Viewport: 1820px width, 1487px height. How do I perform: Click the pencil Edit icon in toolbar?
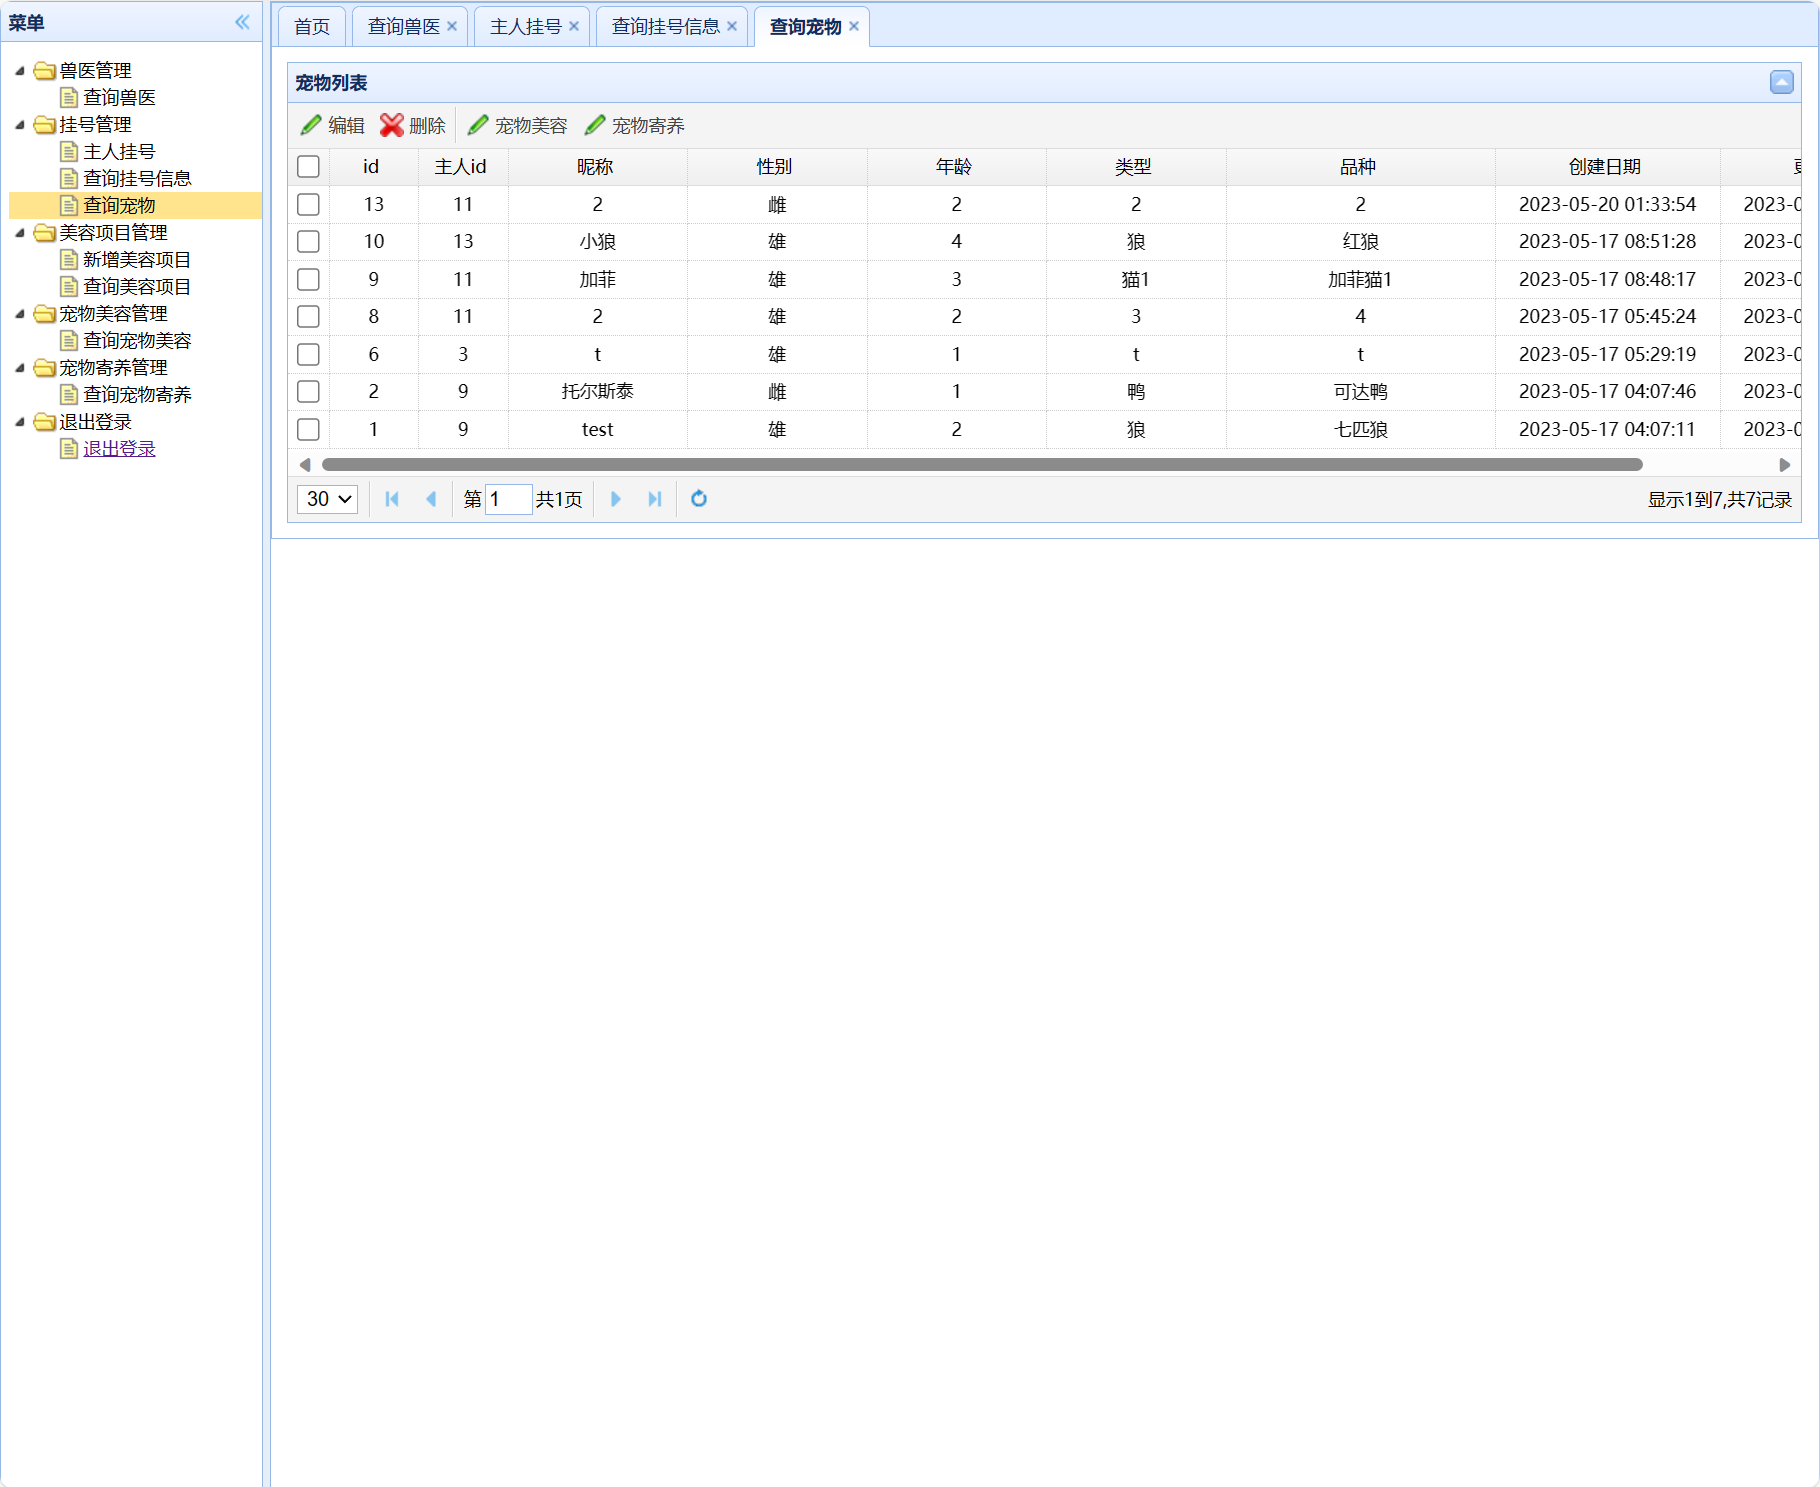point(311,125)
